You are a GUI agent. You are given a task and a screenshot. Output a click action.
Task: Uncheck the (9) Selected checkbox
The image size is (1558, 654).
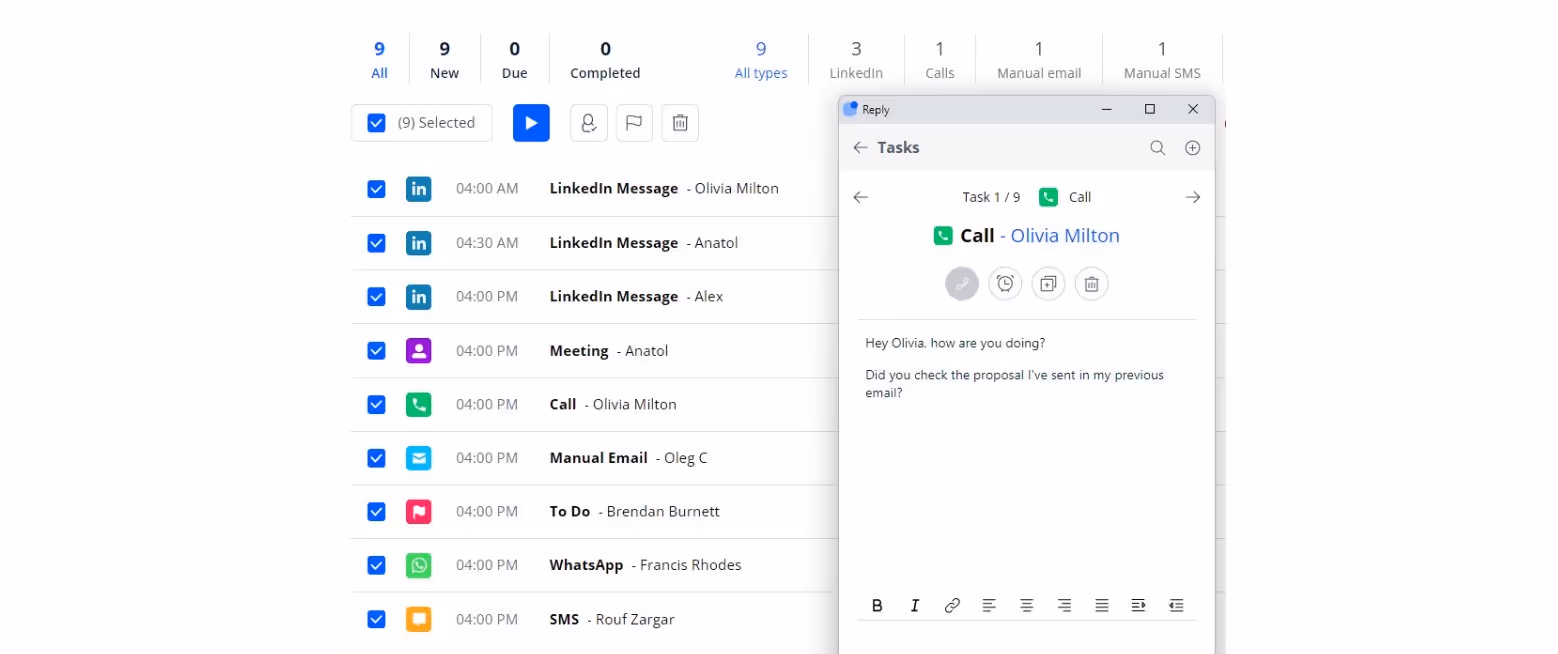(x=376, y=122)
